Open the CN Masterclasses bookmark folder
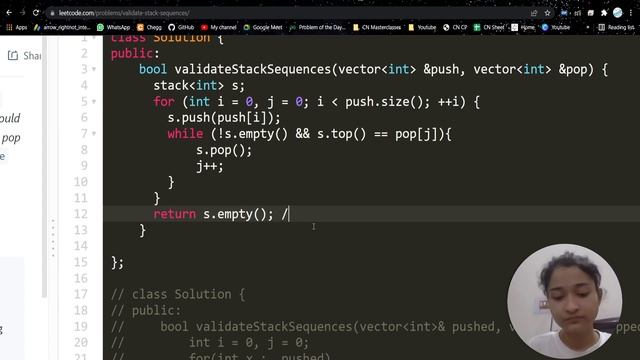Screen dimensions: 640x360 (377, 27)
